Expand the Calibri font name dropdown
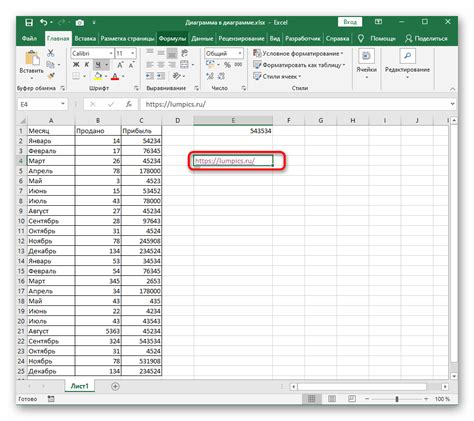The height and width of the screenshot is (421, 474). tap(111, 53)
